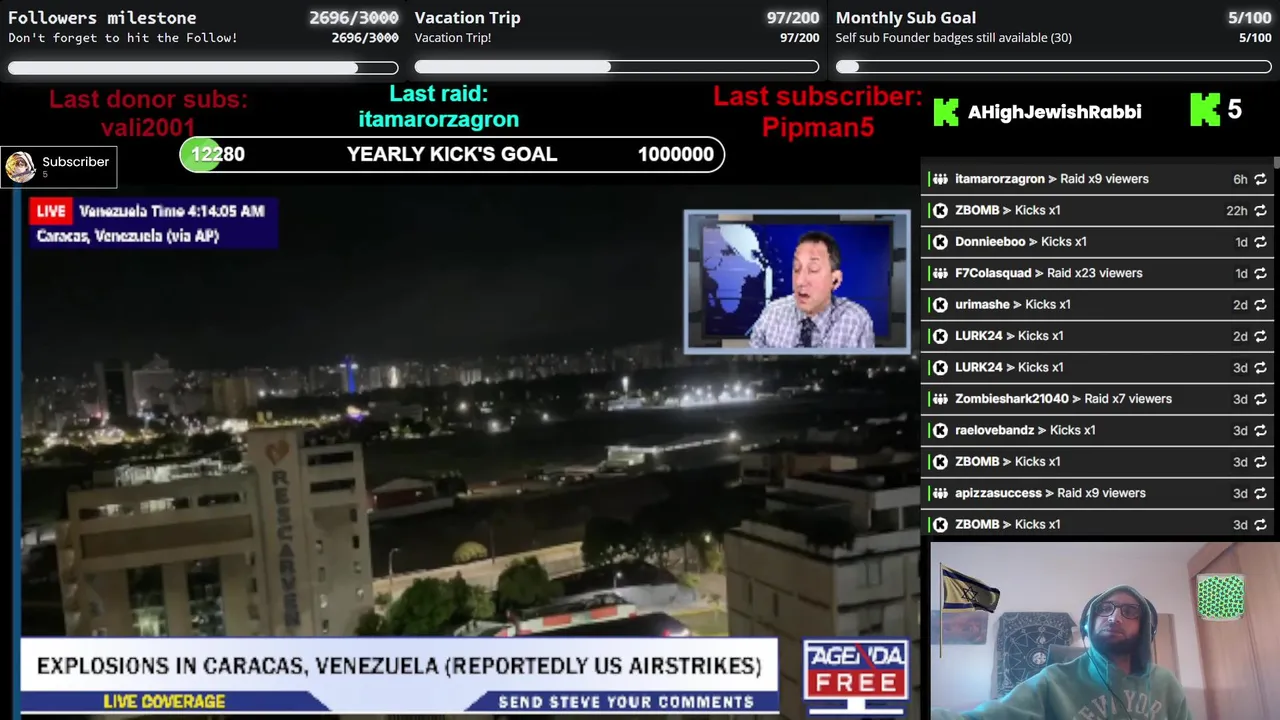Click the 'Caracas, Venezuela (via AP)' caption
1280x720 pixels.
(127, 236)
